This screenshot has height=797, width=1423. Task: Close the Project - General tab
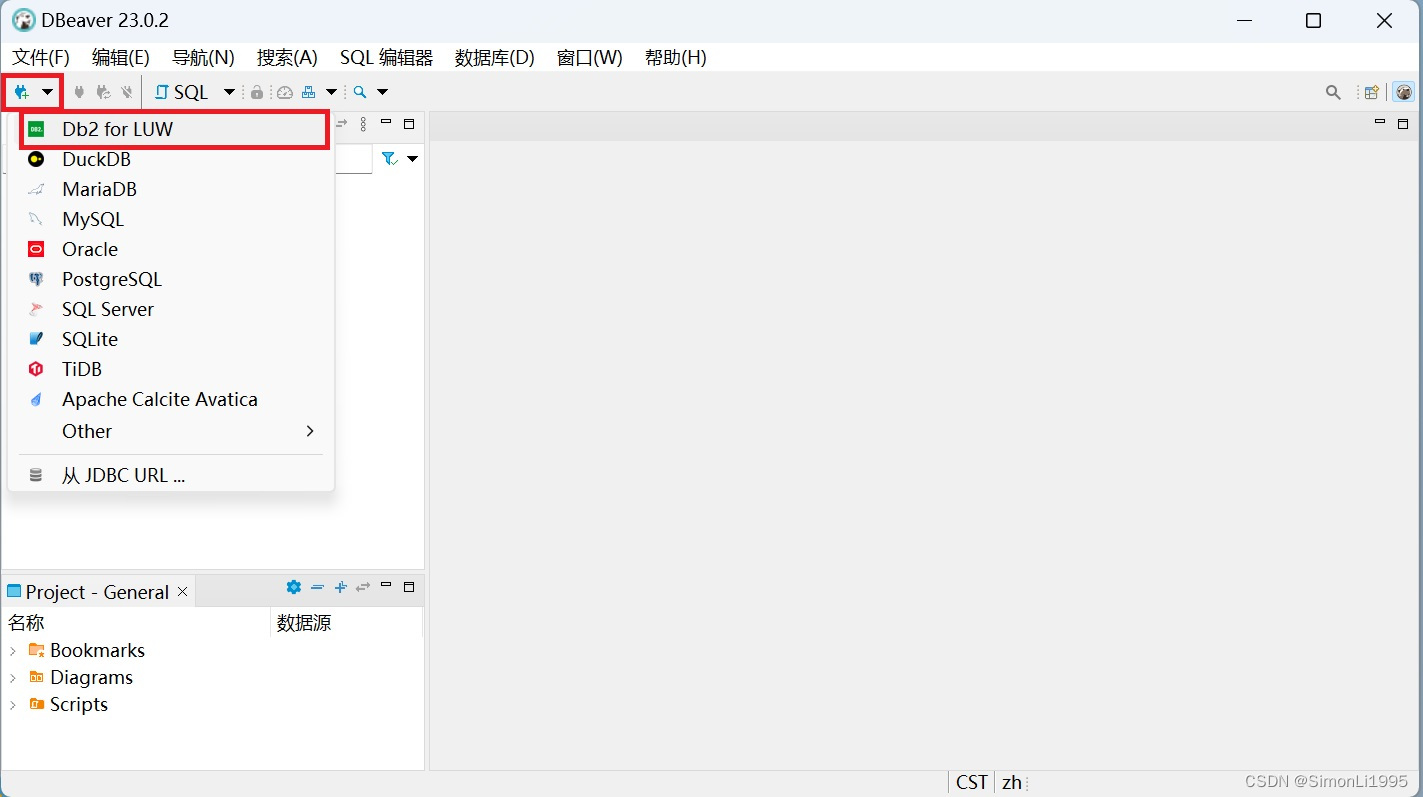[x=183, y=592]
